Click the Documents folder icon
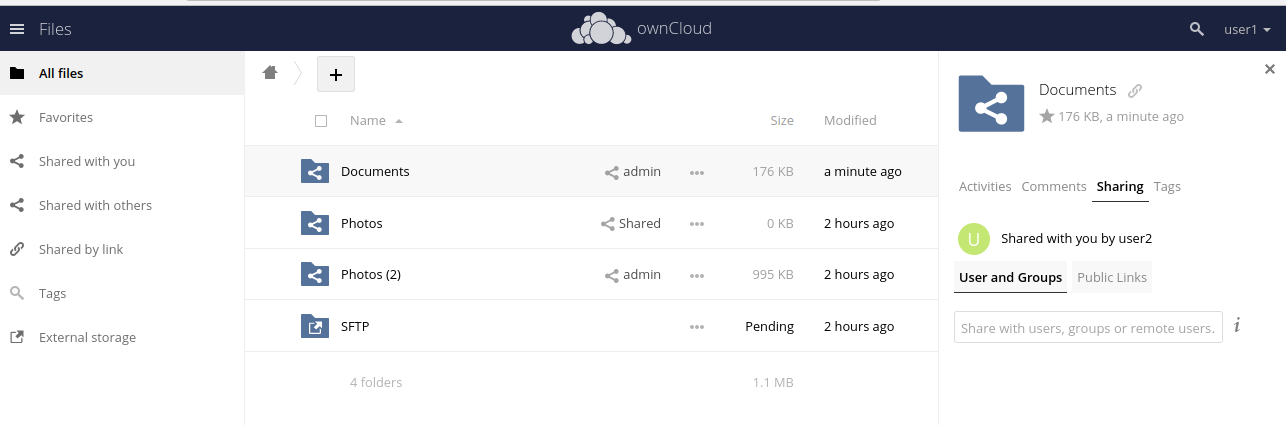Viewport: 1286px width, 425px height. click(x=315, y=171)
